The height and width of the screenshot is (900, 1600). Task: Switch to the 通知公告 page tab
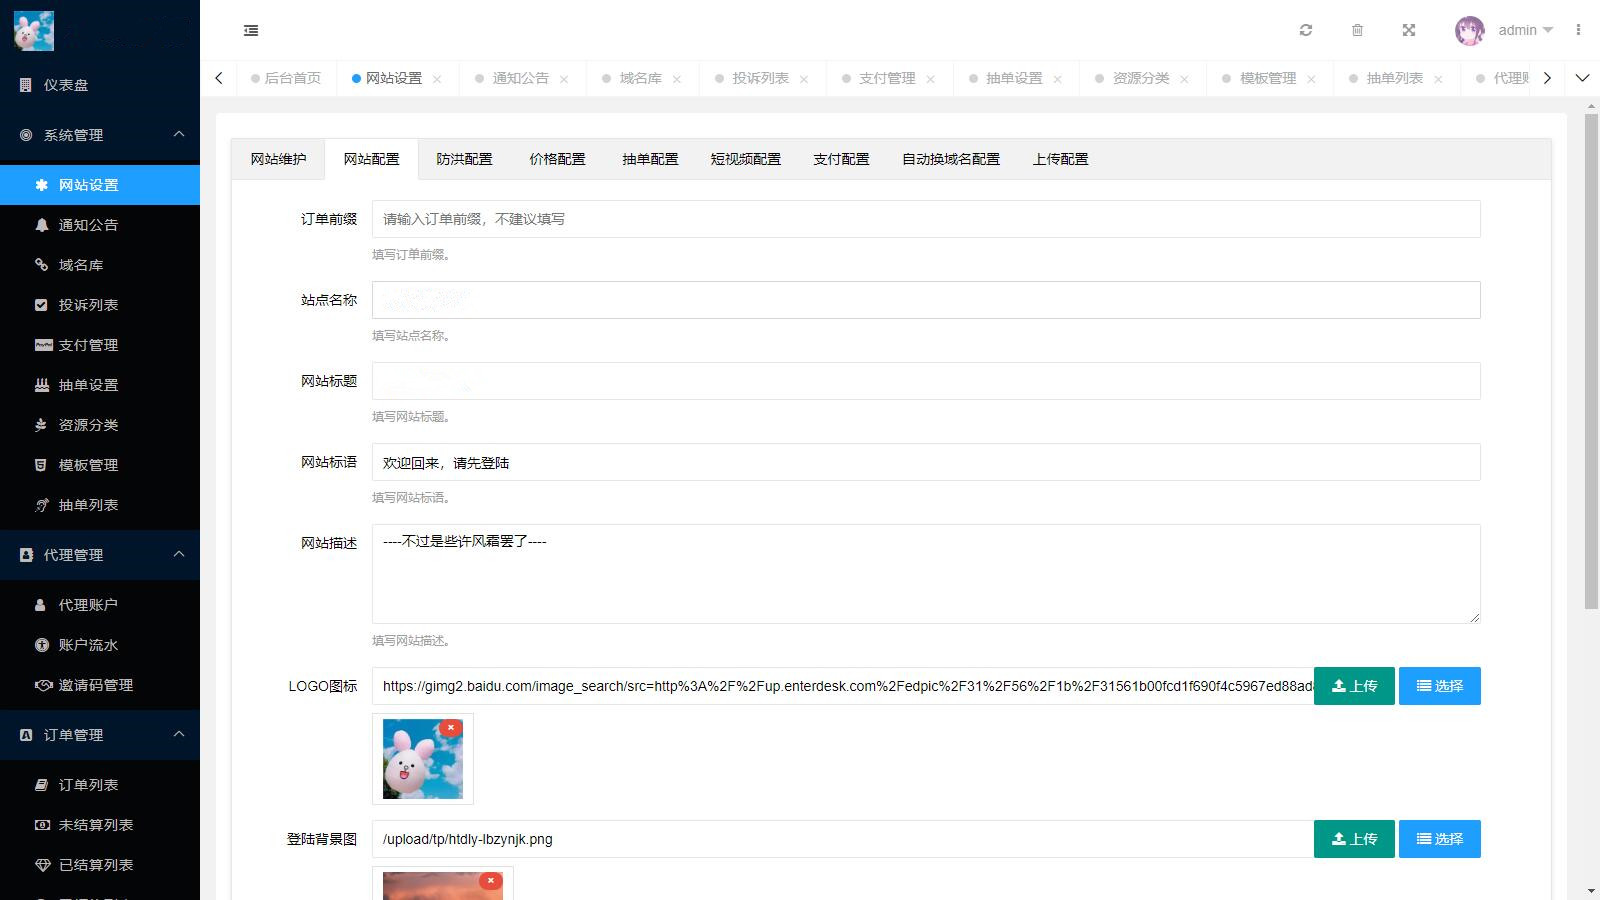click(520, 78)
